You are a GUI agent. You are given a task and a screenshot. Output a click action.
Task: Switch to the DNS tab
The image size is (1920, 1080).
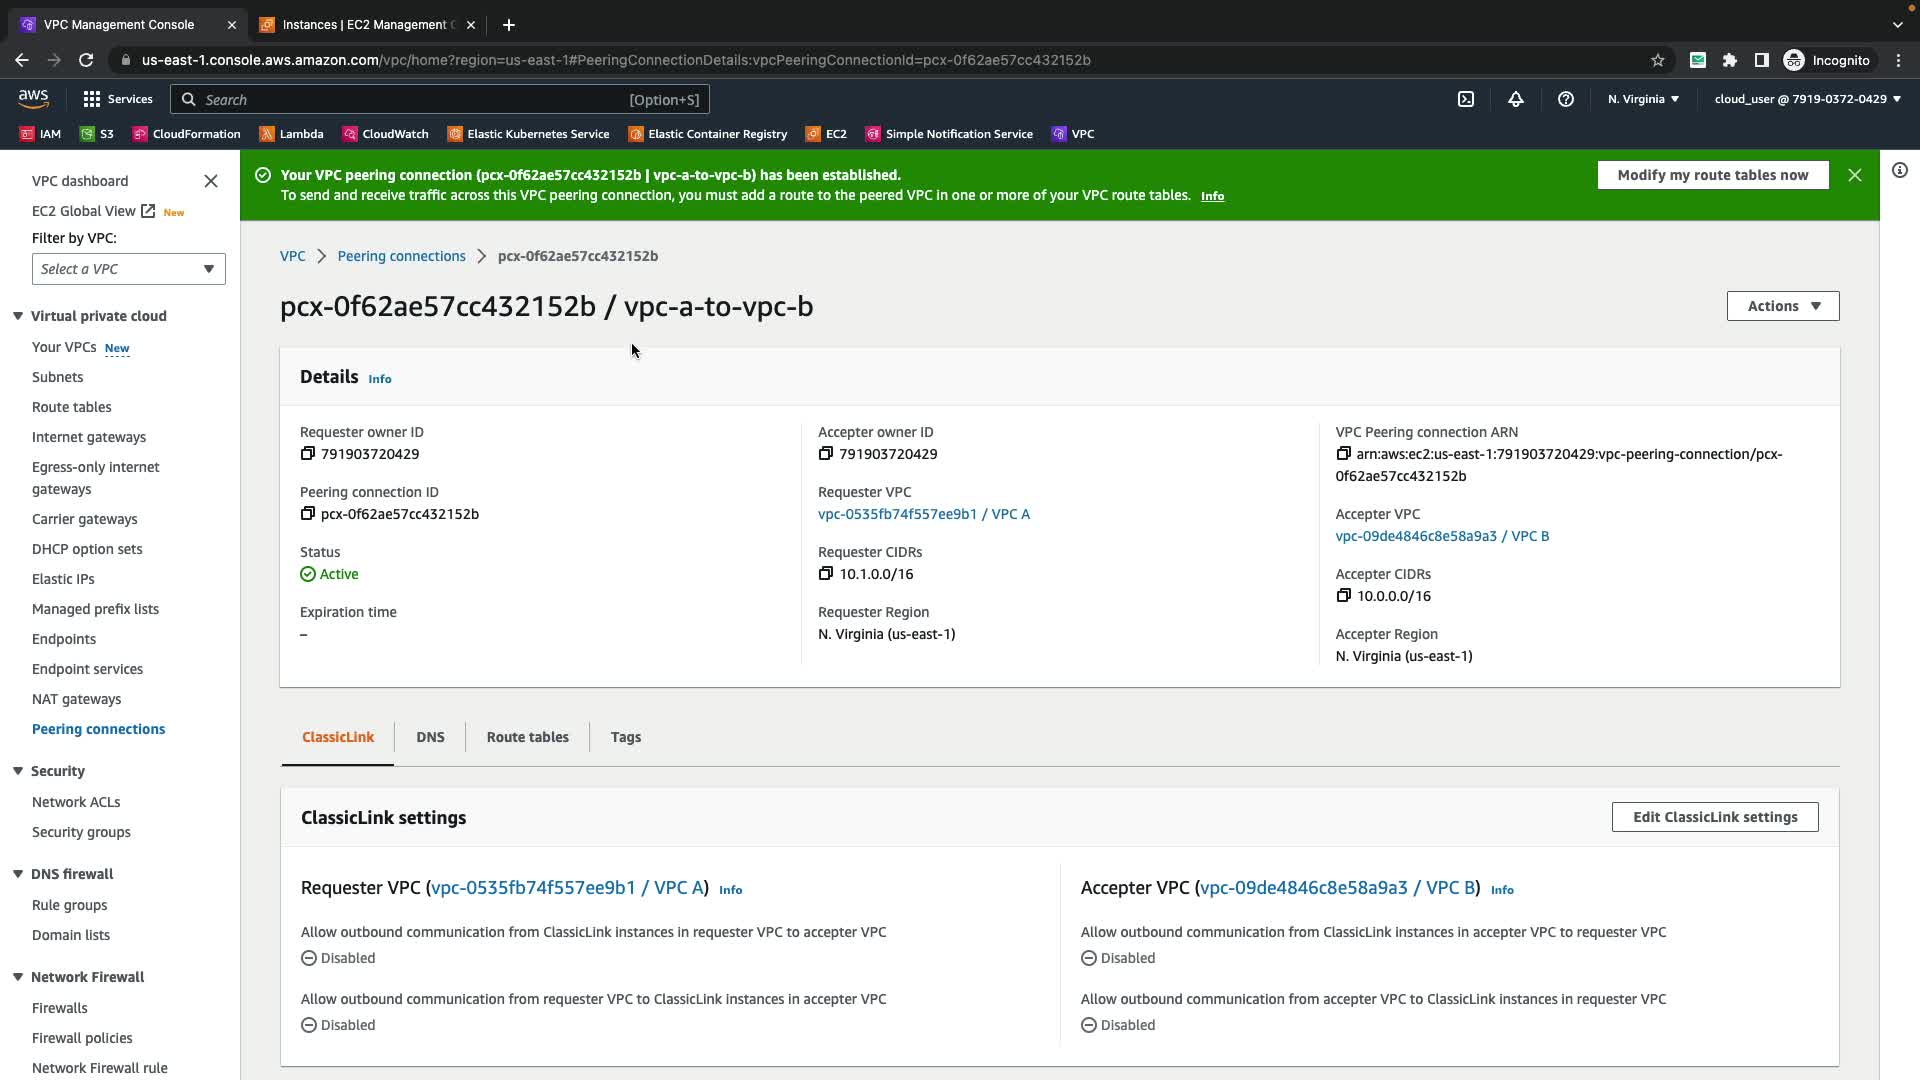430,737
